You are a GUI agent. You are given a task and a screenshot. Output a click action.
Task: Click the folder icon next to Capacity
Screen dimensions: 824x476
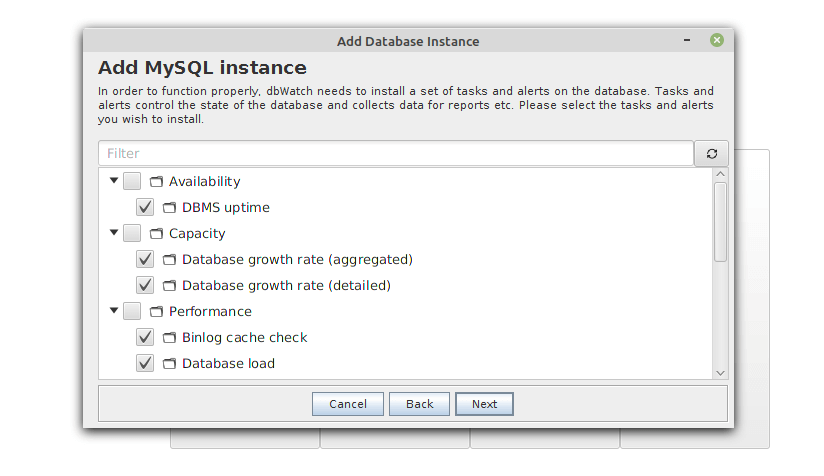pos(156,234)
